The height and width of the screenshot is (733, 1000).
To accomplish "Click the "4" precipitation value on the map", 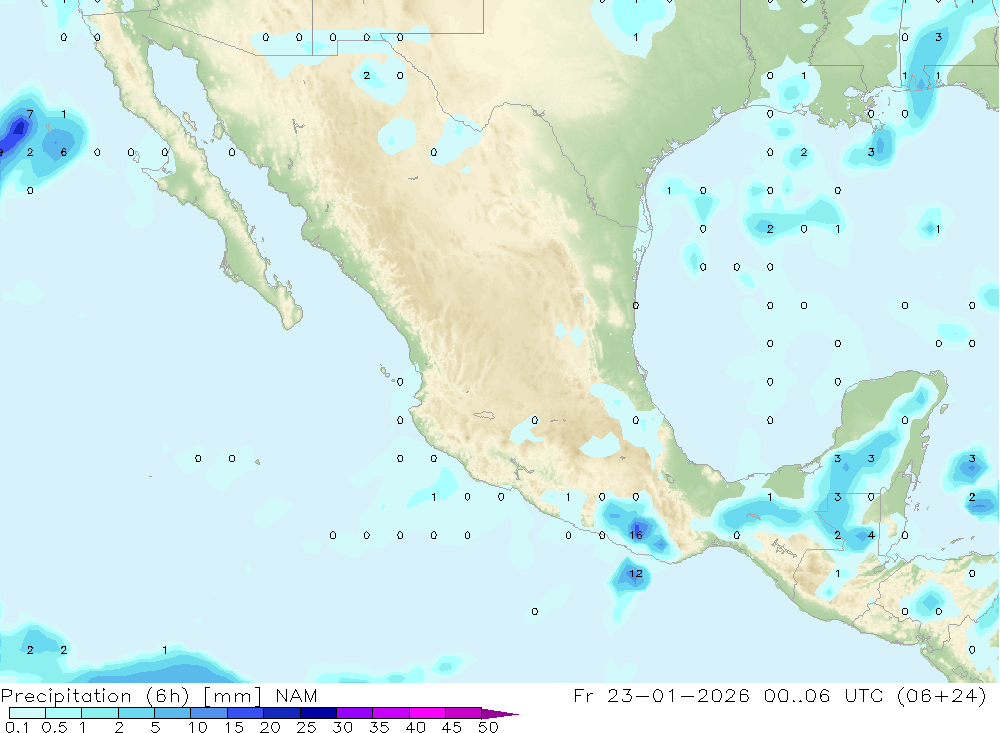I will (871, 535).
